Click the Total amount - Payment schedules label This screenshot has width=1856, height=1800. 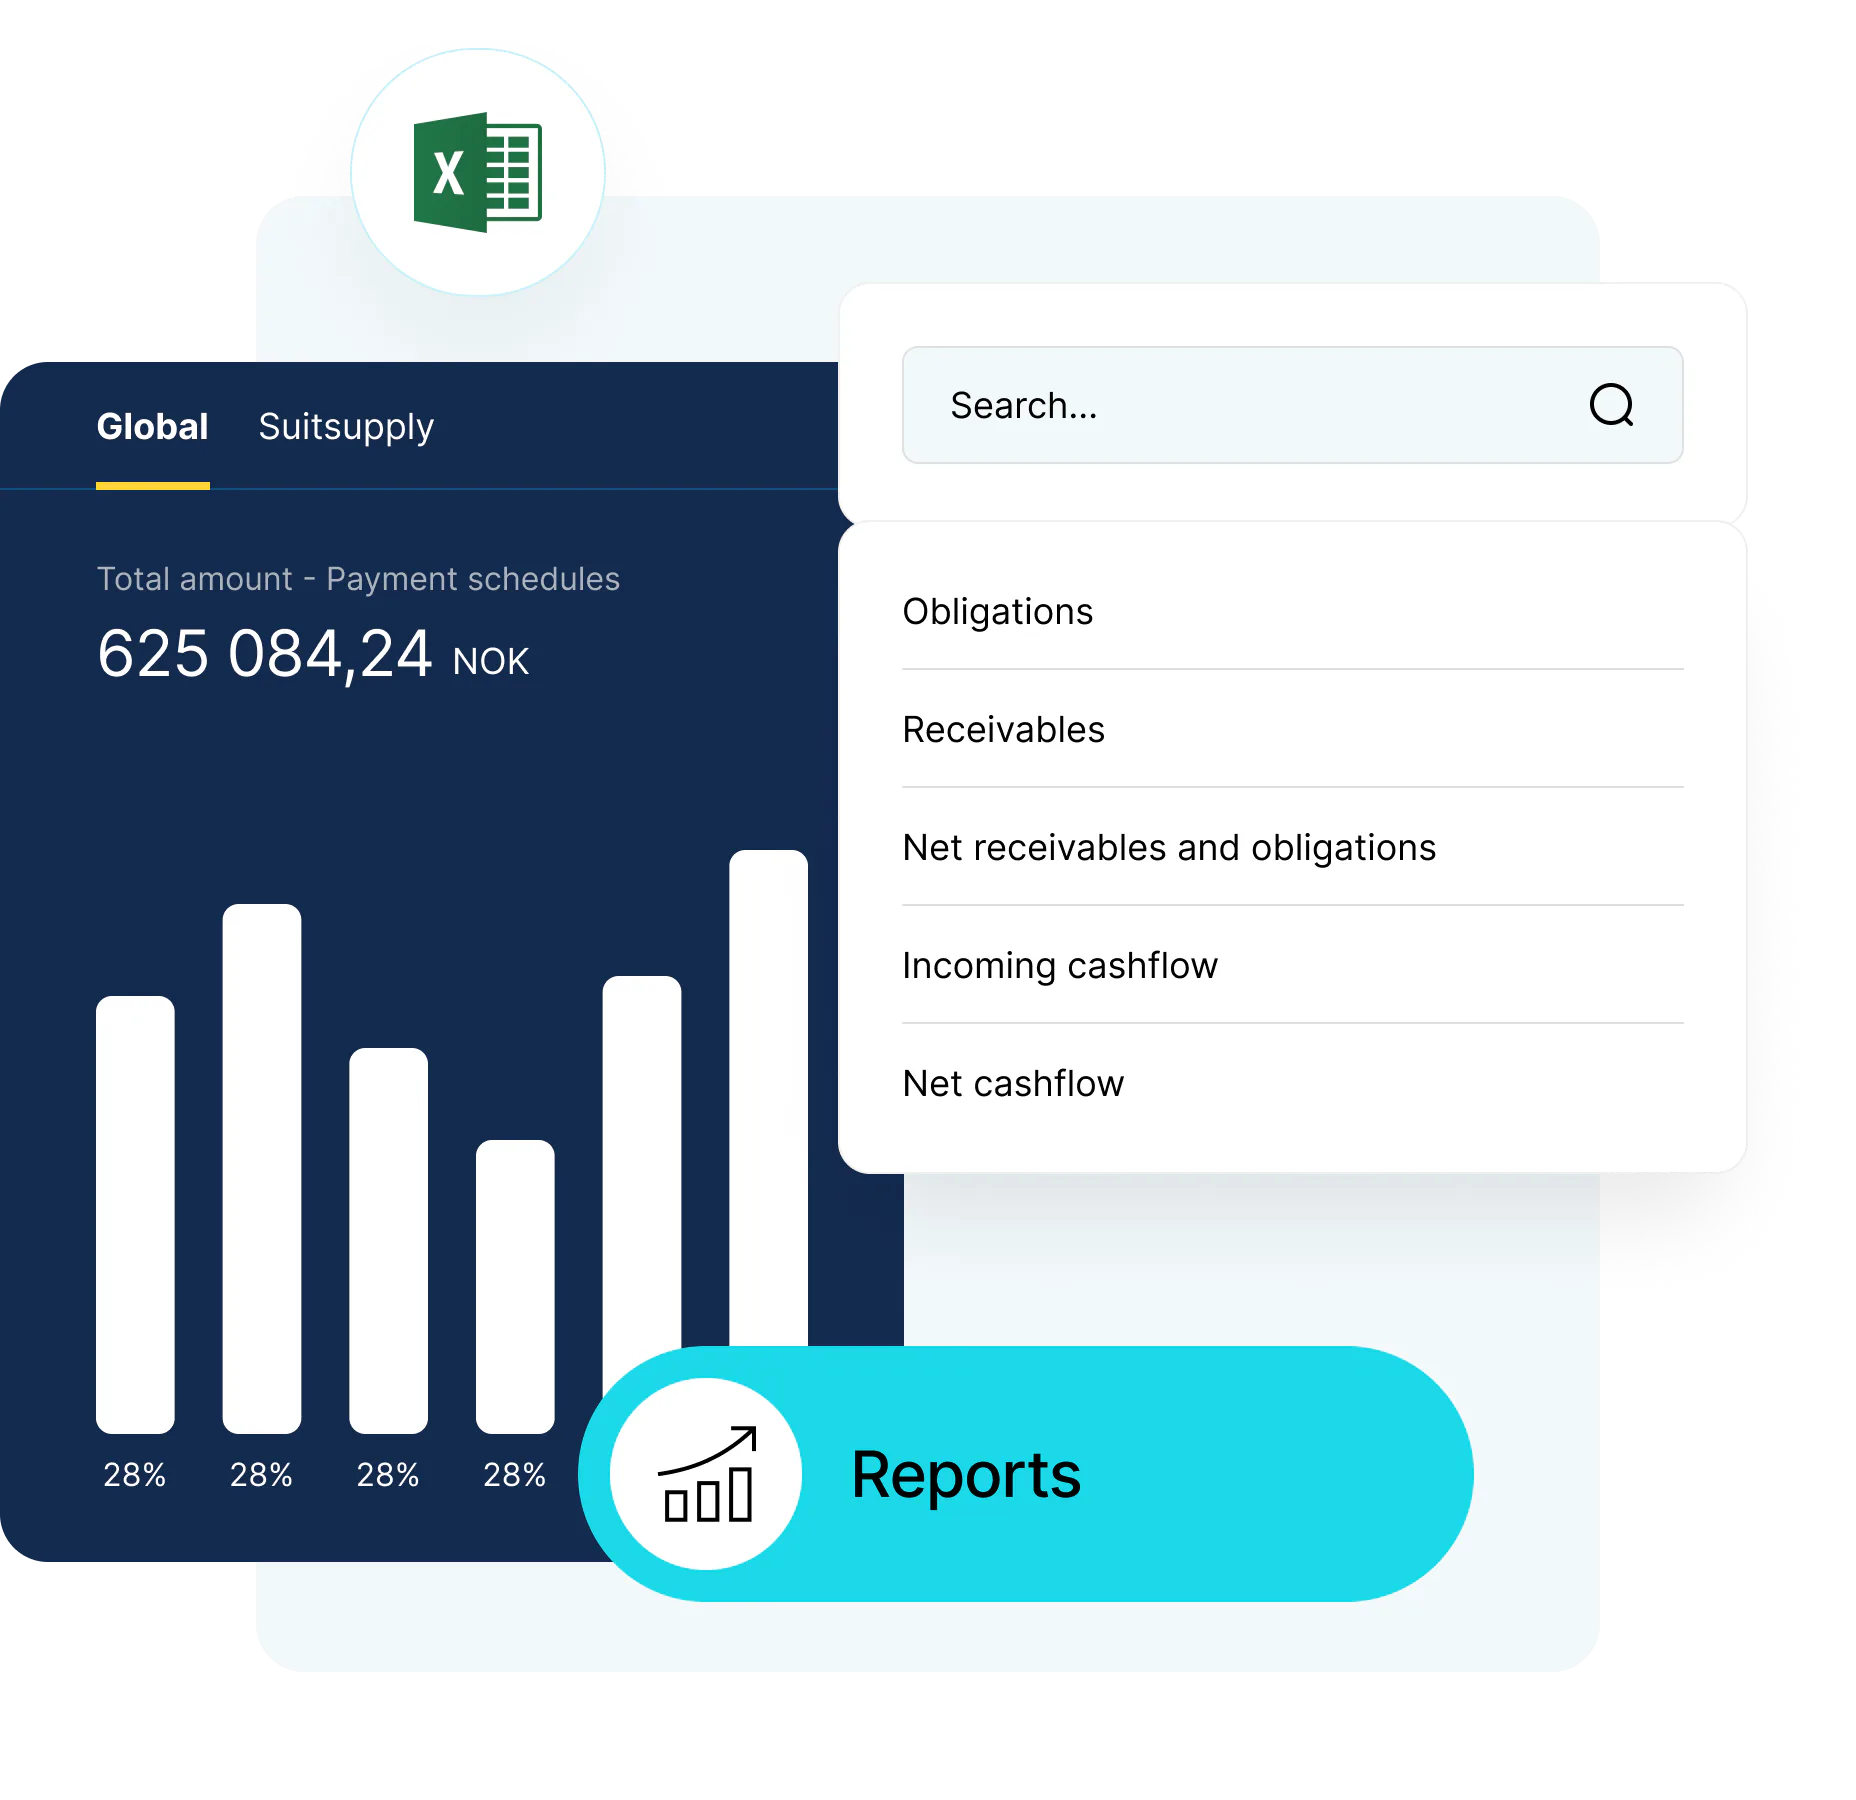(358, 579)
